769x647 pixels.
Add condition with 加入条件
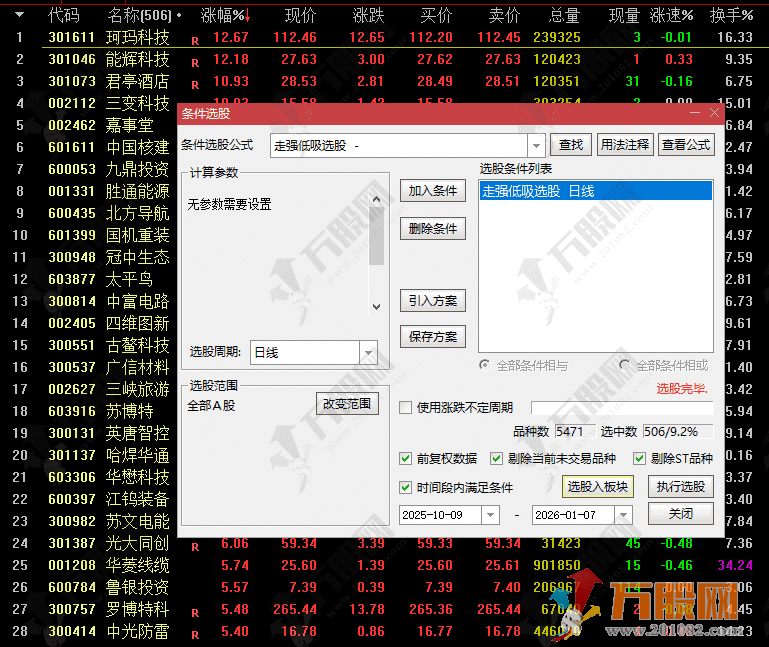(x=433, y=190)
